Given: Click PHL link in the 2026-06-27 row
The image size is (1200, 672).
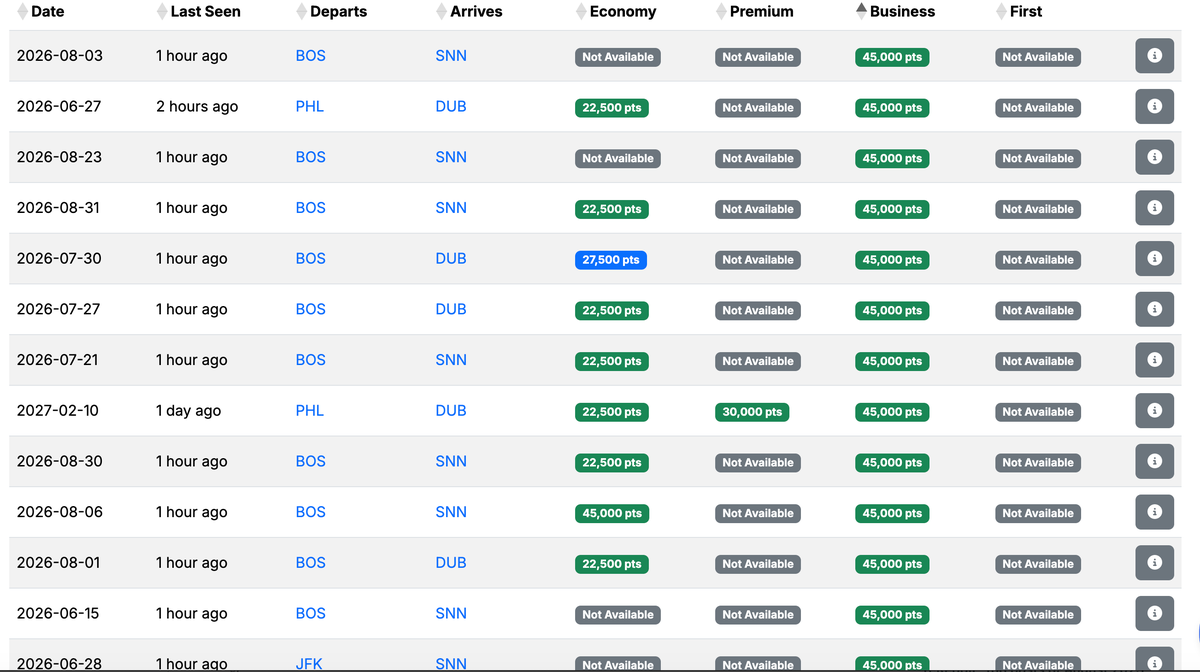Looking at the screenshot, I should point(310,106).
